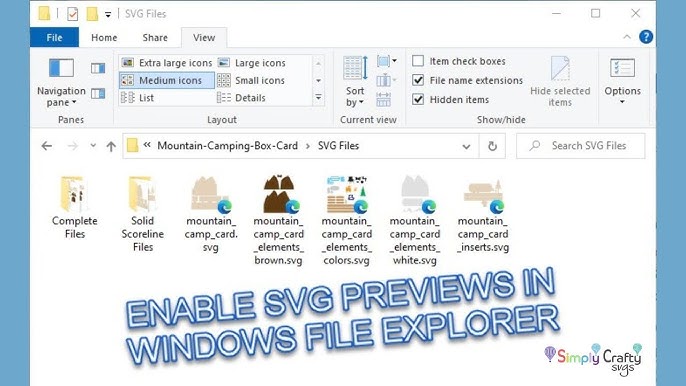Open the Recent locations dropdown
The image size is (686, 386).
click(x=93, y=145)
